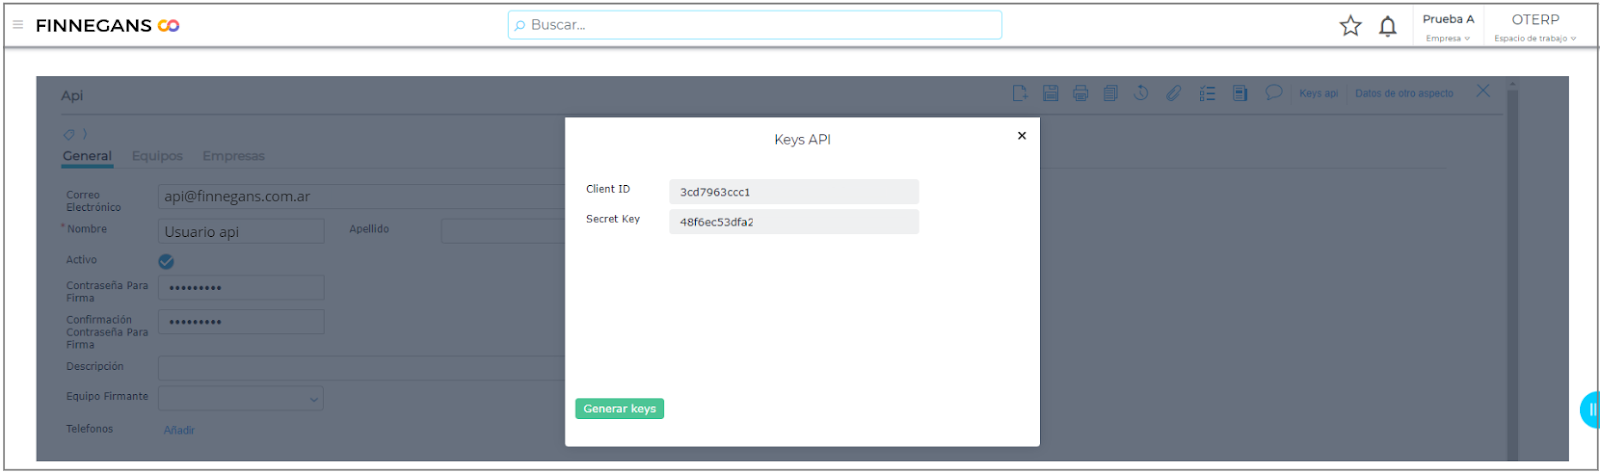
Task: Click the copy documents icon
Action: (x=1110, y=93)
